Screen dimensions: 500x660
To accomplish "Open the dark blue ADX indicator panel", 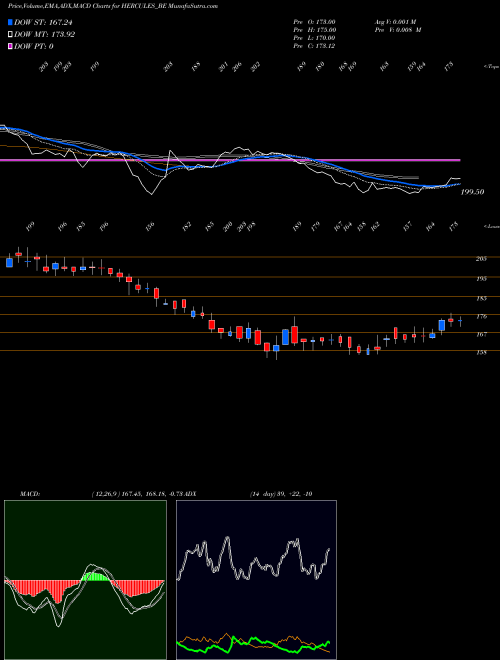I will 256,580.
